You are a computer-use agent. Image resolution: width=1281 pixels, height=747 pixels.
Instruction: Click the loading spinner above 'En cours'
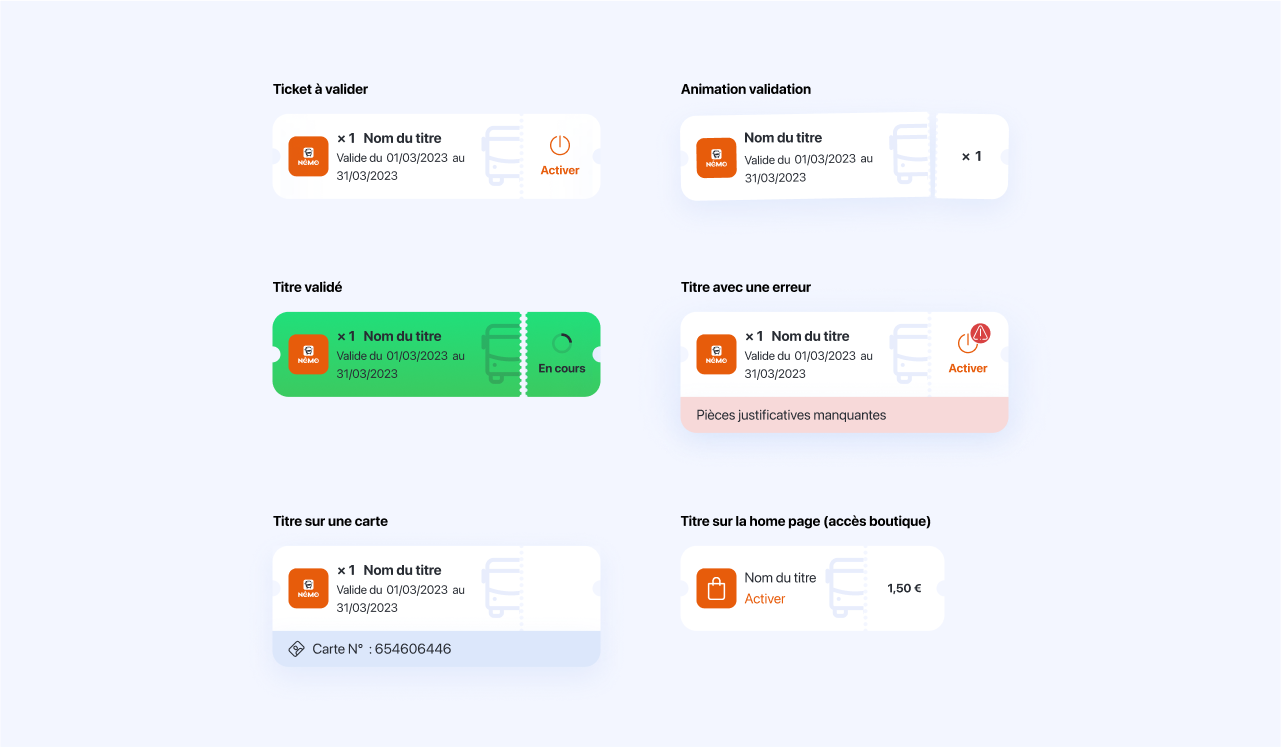[562, 343]
